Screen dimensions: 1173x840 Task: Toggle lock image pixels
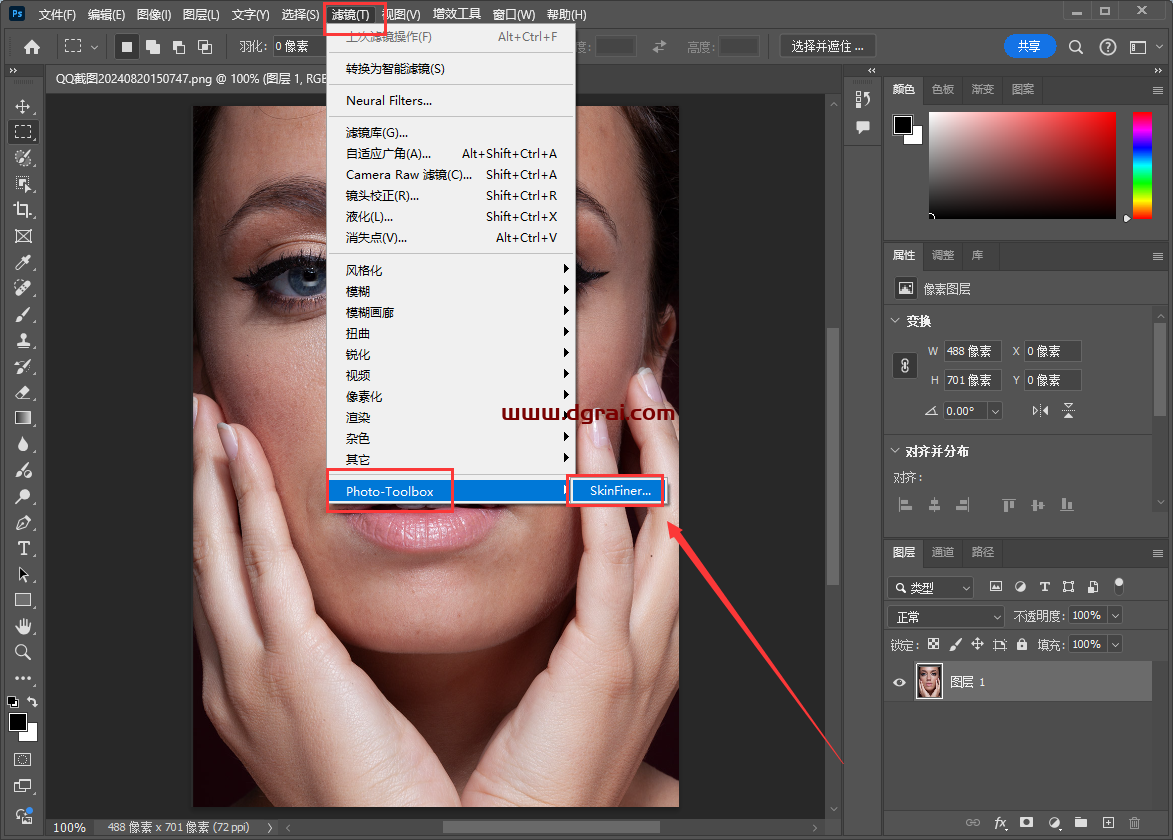(x=955, y=644)
